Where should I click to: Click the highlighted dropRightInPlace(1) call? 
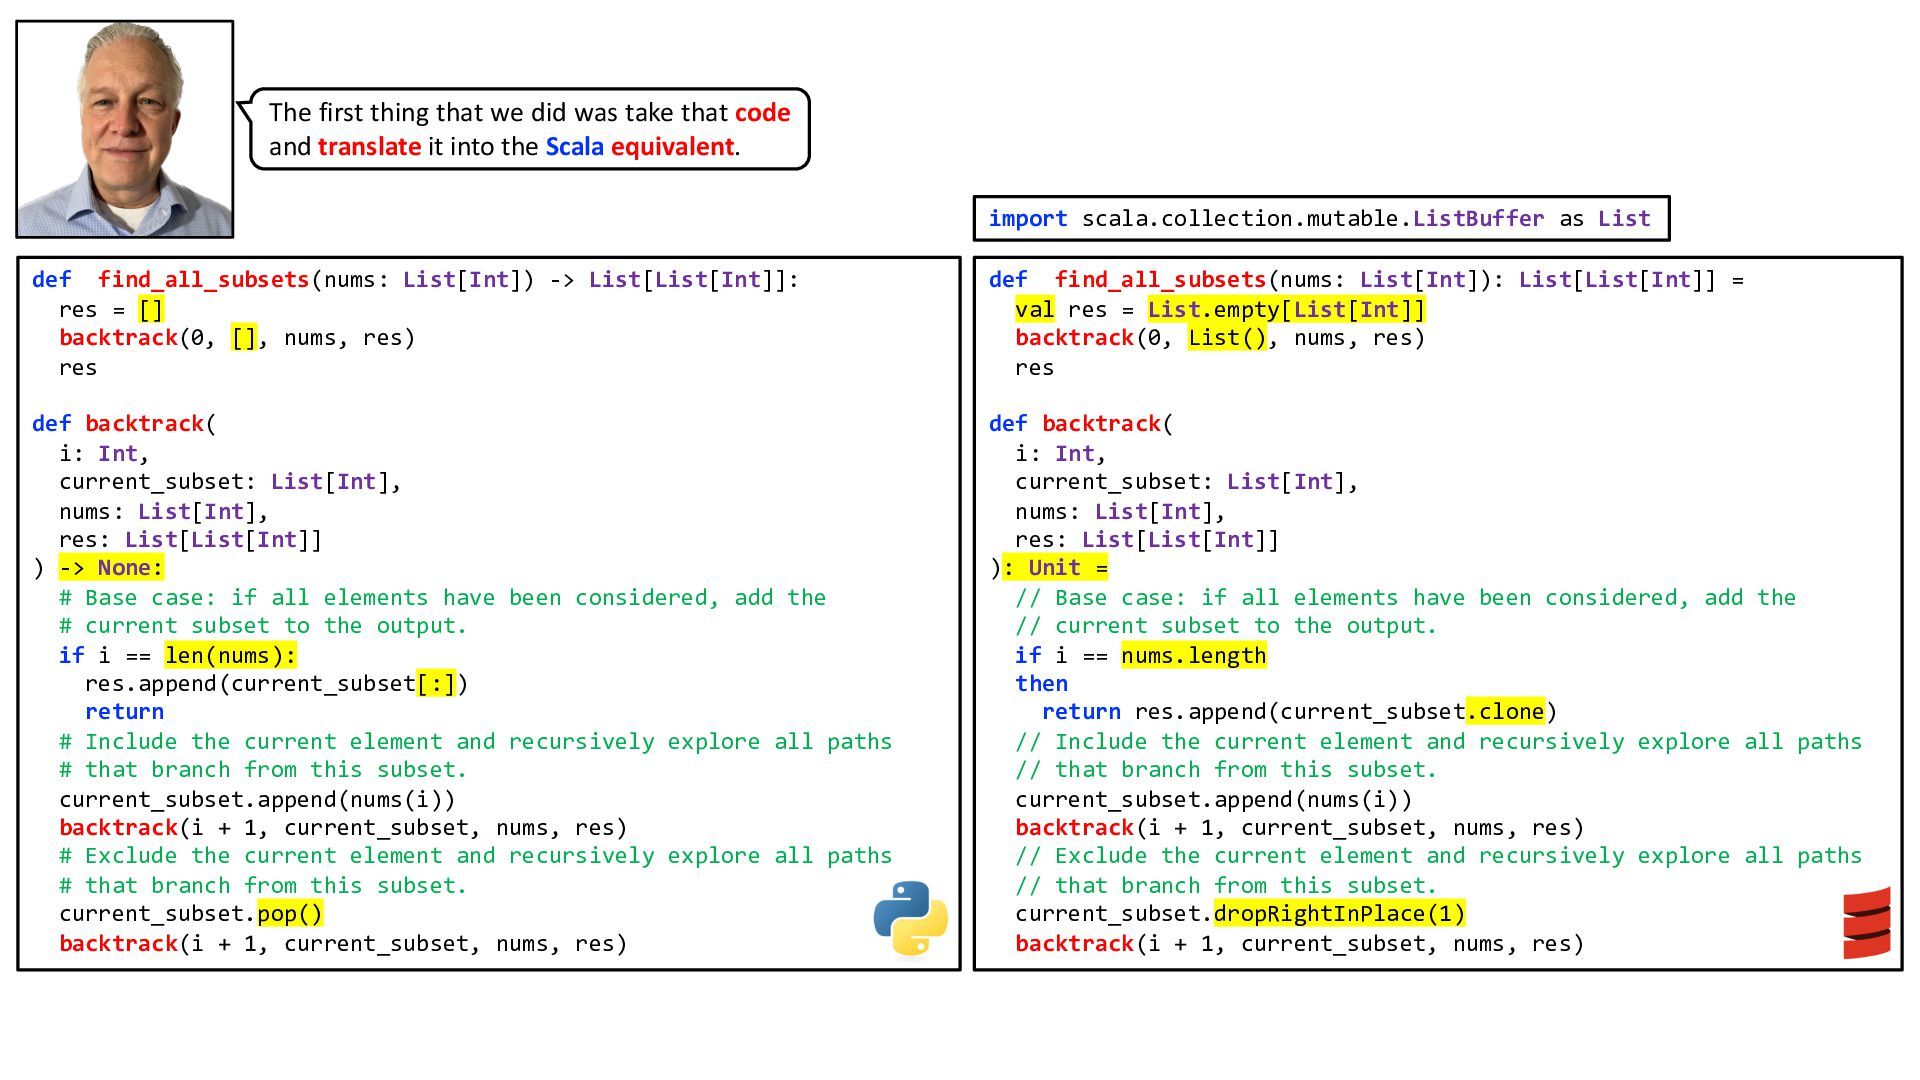(x=1339, y=914)
